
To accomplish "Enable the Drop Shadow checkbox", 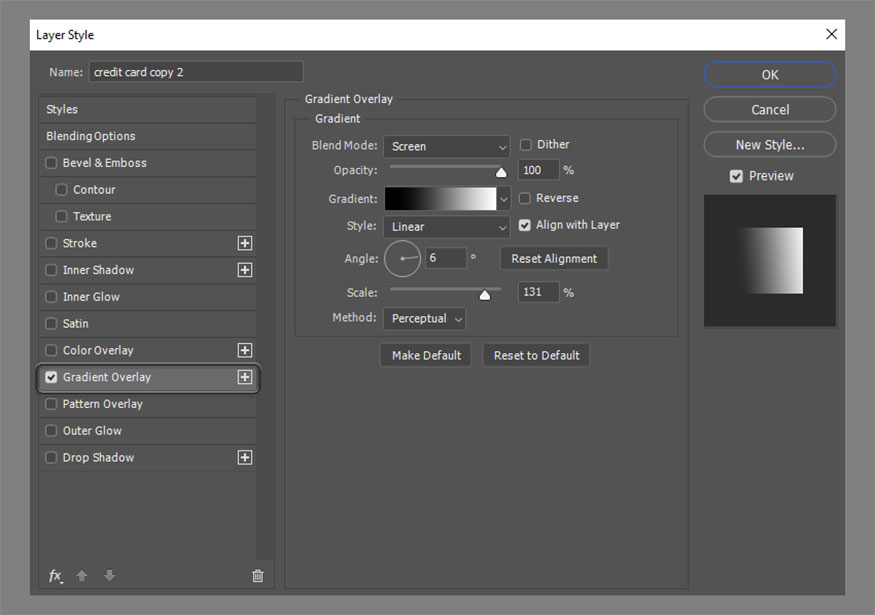I will click(51, 458).
